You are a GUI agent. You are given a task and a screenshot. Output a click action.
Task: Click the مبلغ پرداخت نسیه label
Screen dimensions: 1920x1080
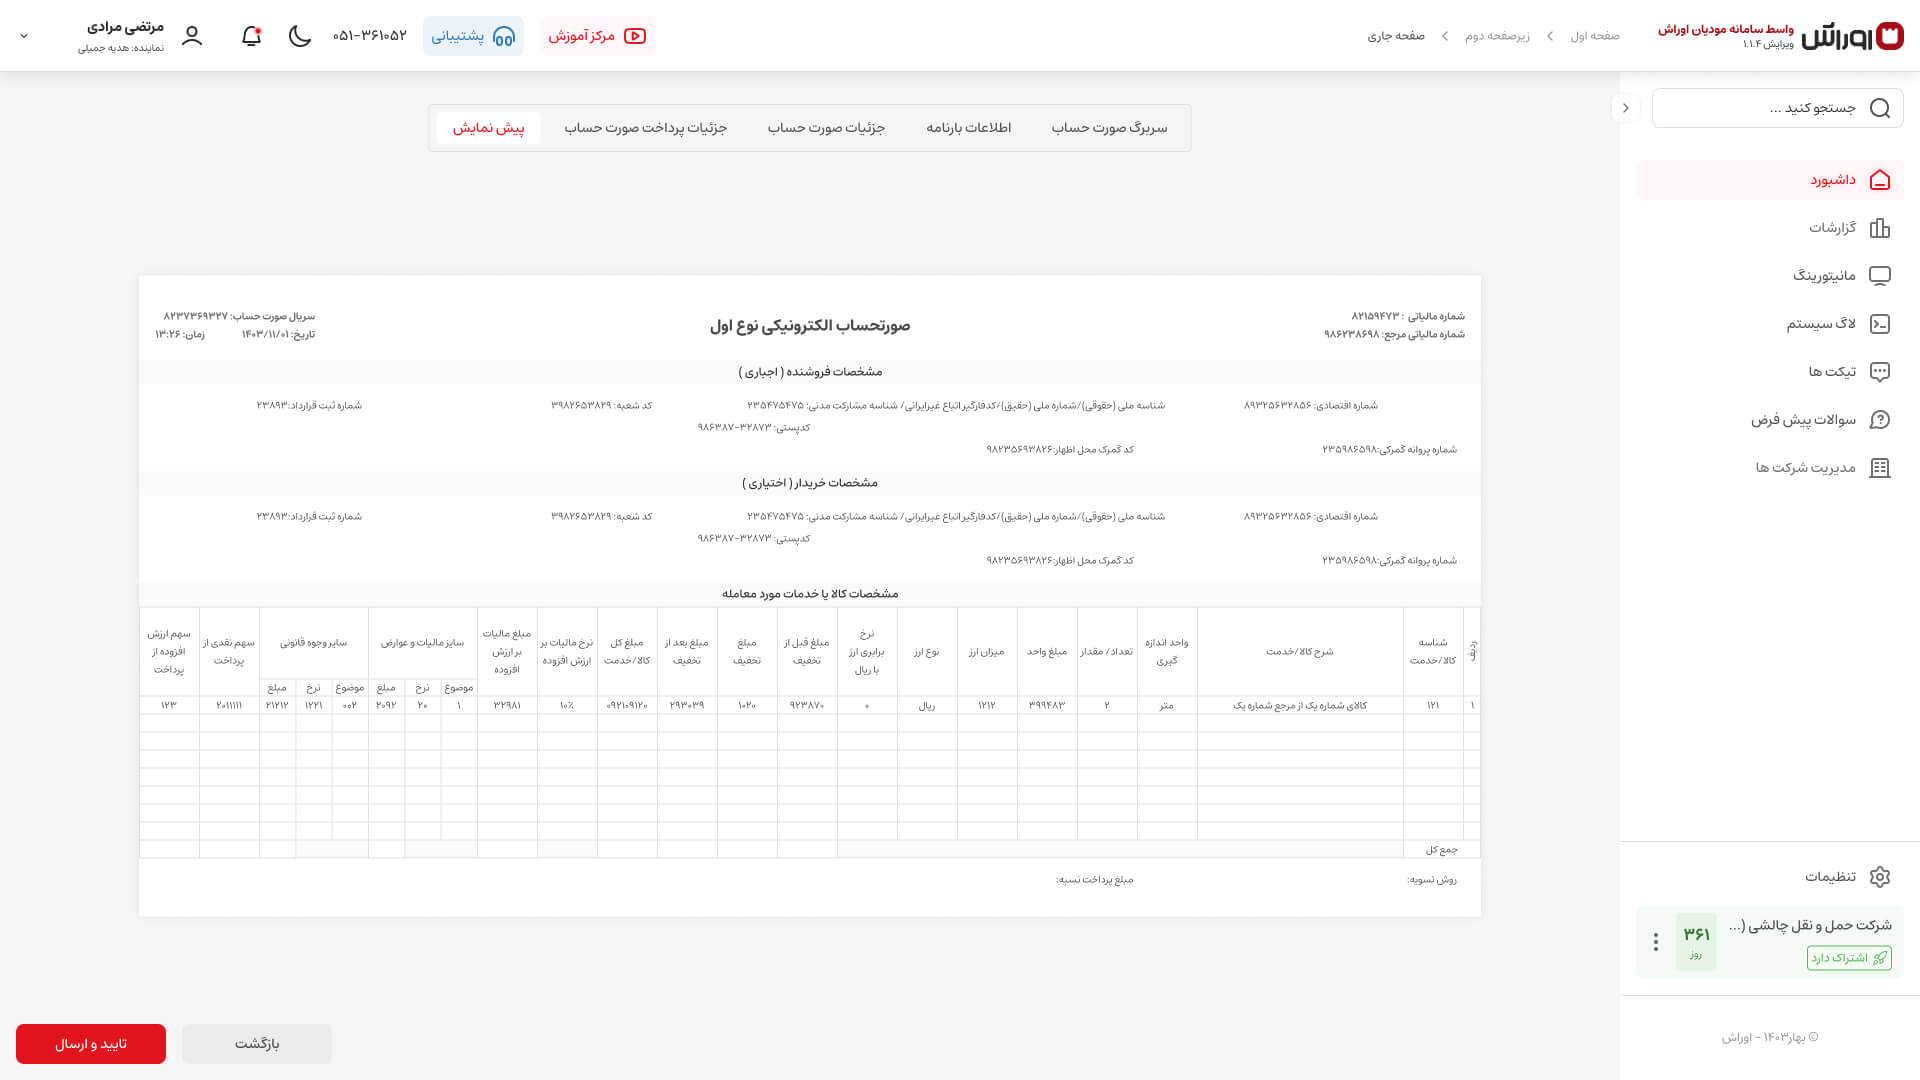[1095, 880]
